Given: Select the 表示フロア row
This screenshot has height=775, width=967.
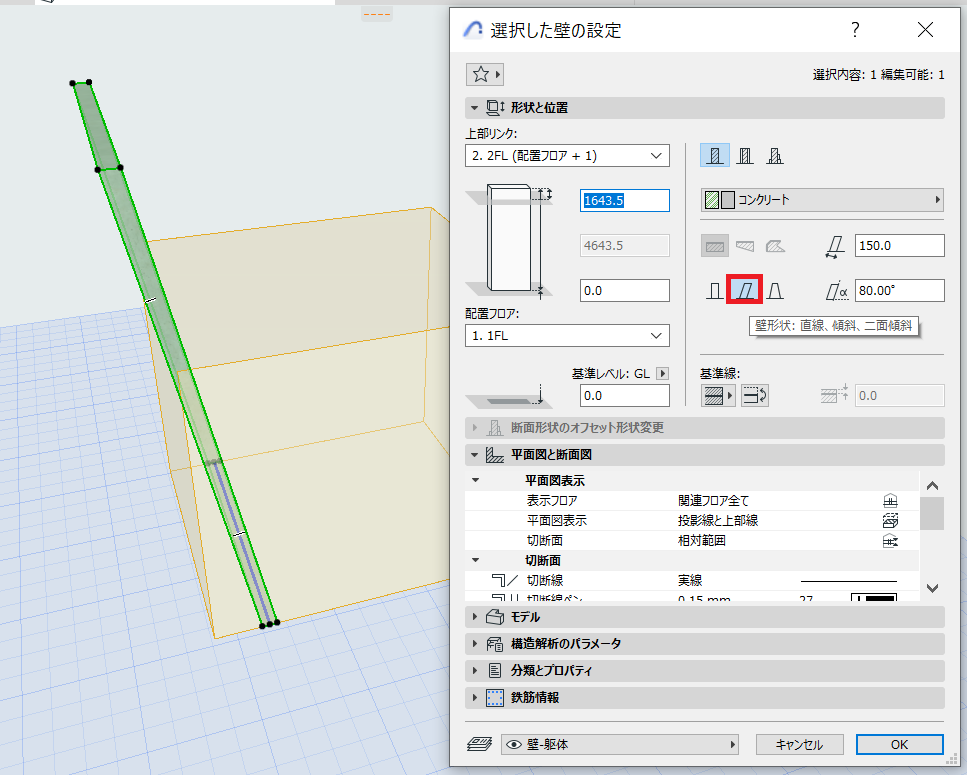Looking at the screenshot, I should pyautogui.click(x=691, y=501).
